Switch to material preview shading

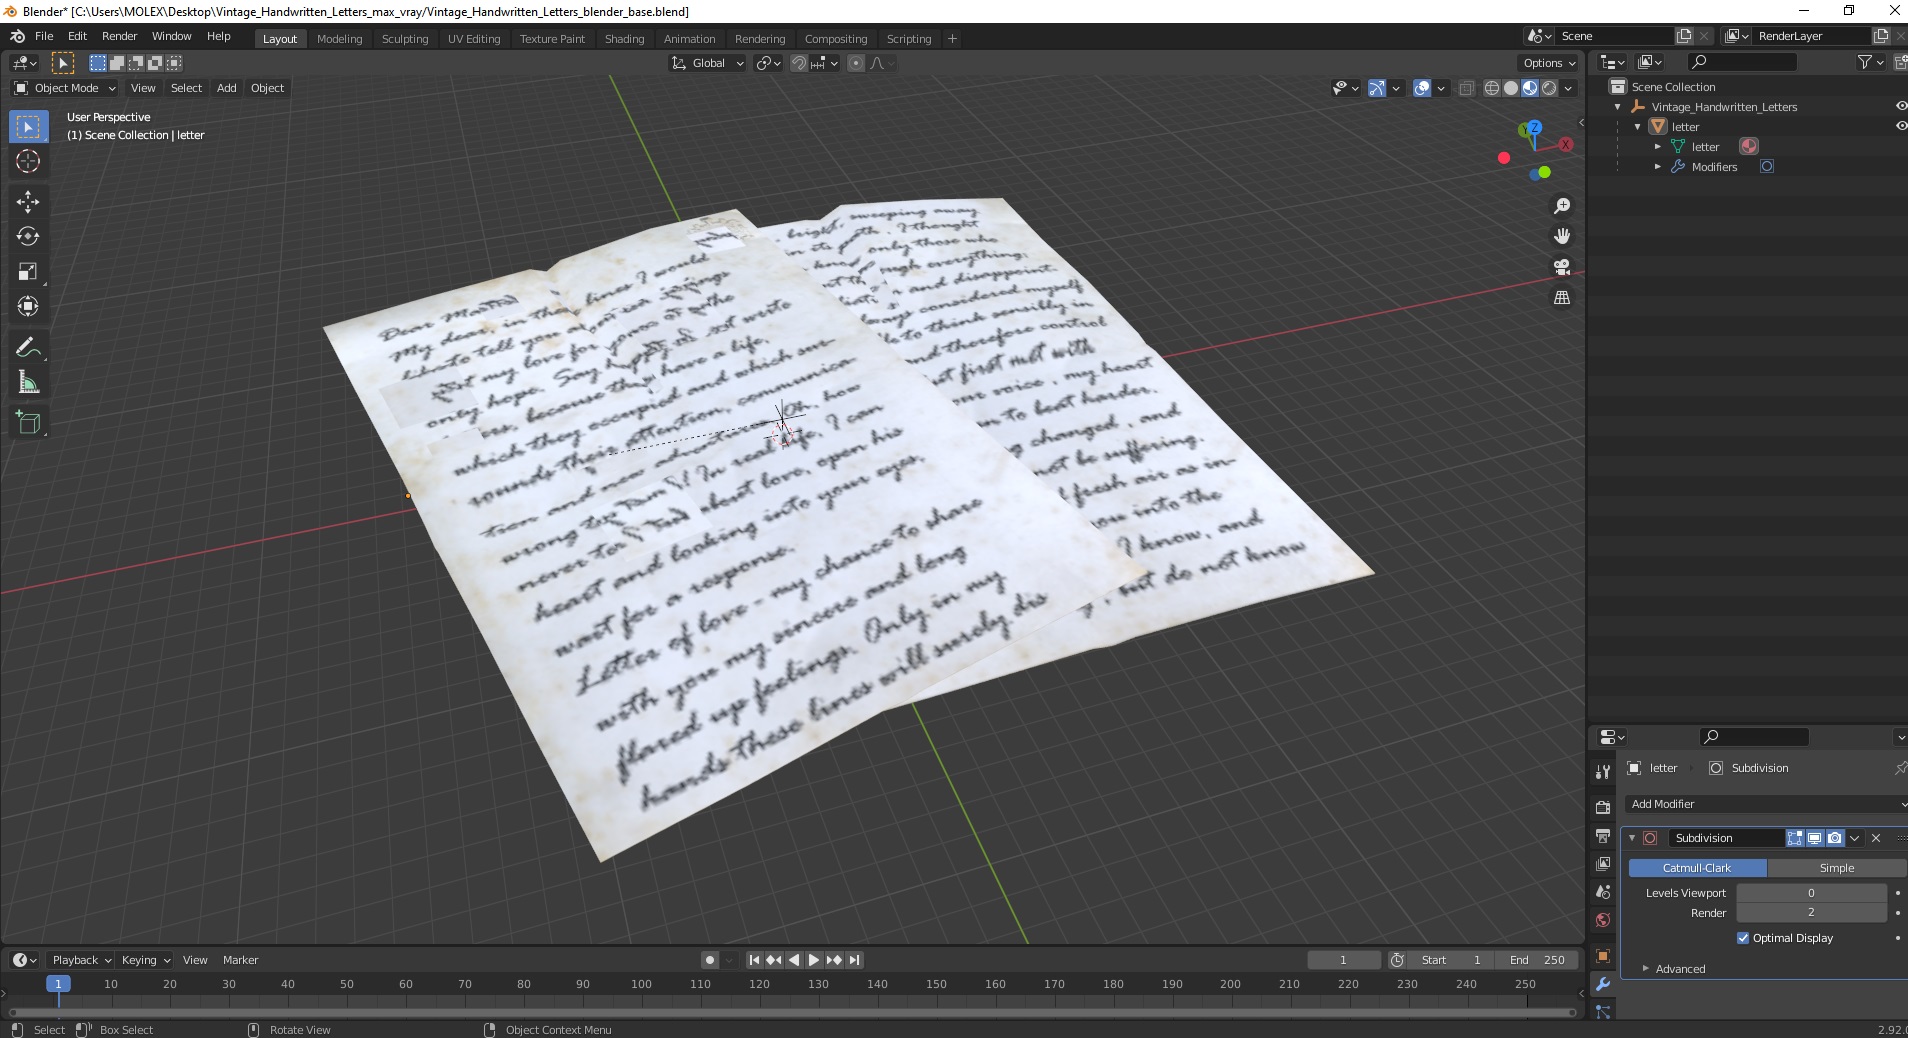(1530, 88)
